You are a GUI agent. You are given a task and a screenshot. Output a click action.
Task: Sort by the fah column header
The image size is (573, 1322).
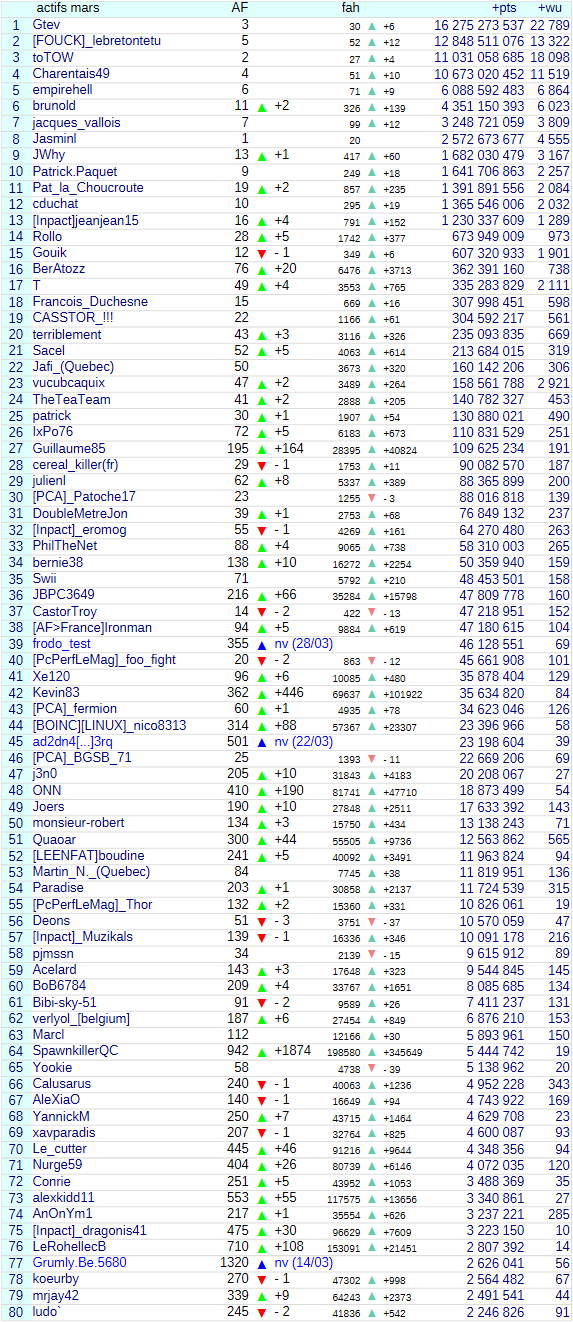[x=350, y=8]
